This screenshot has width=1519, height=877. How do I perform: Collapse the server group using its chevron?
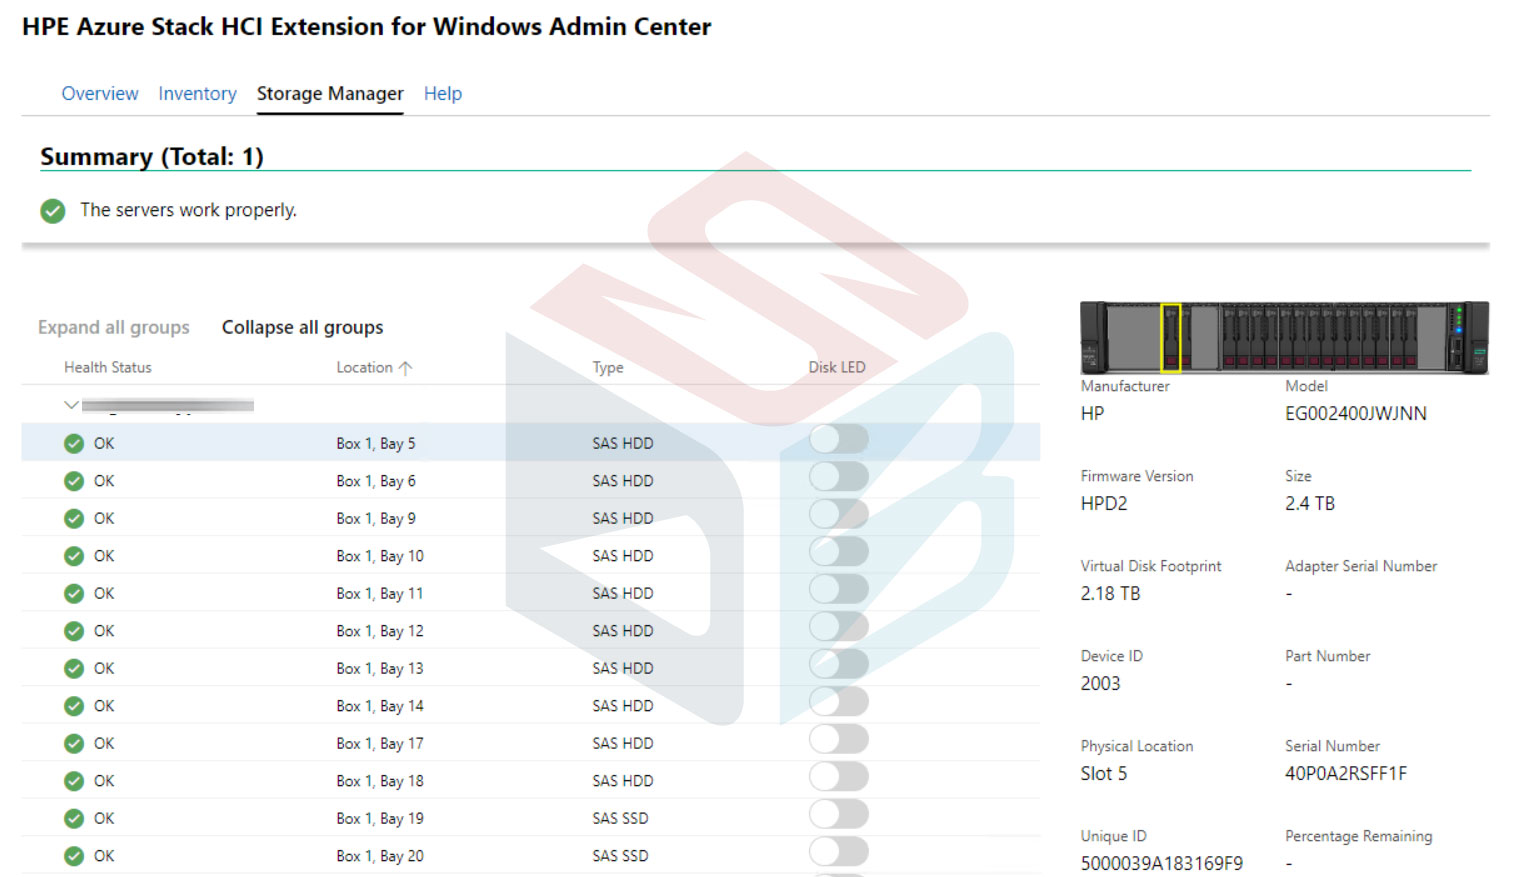point(71,405)
